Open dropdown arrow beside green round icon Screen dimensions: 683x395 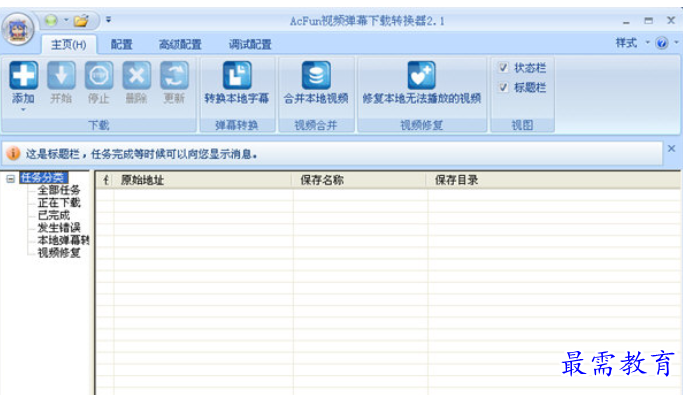(x=66, y=20)
